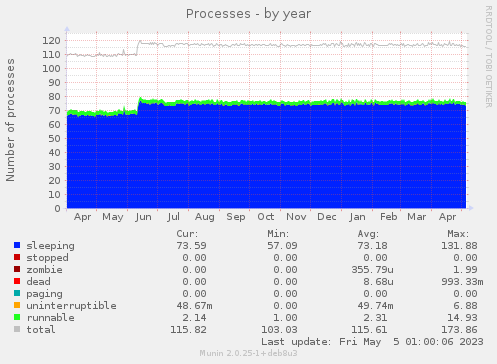Click the 'uninterruptible' legend label
The image size is (497, 364).
(71, 306)
